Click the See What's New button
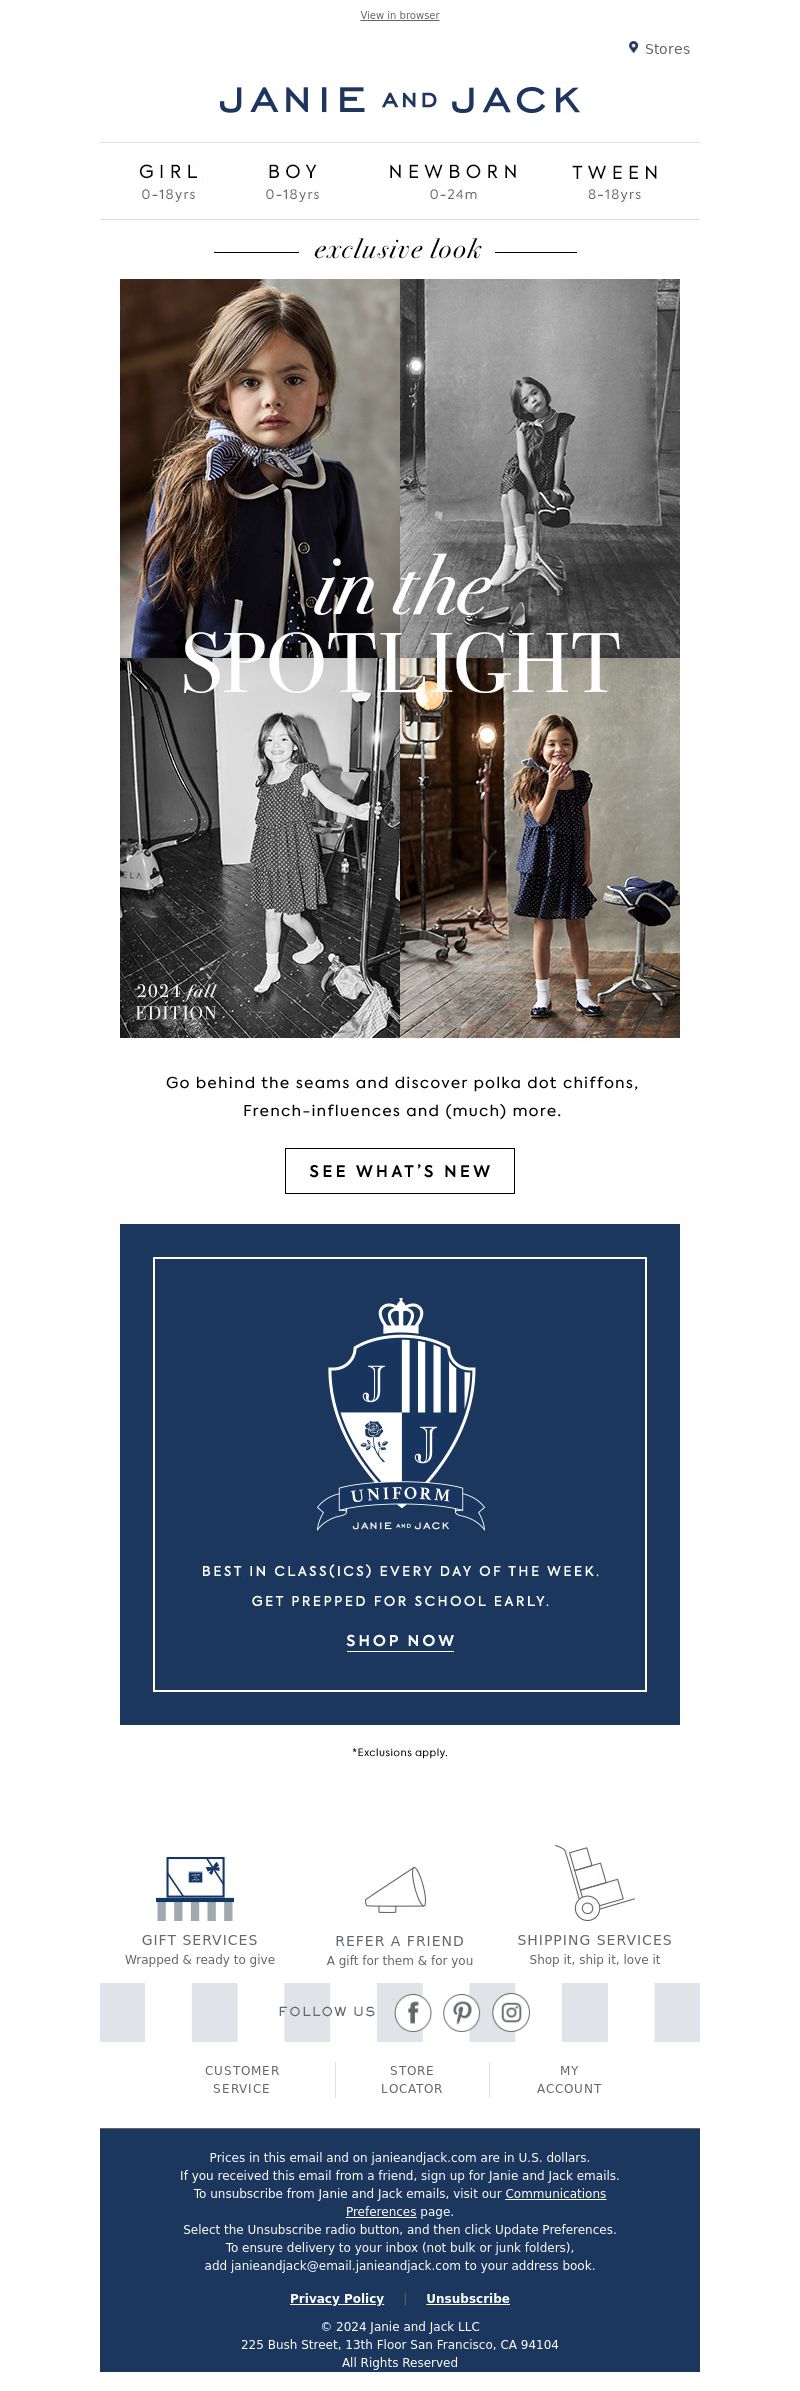 point(400,1171)
